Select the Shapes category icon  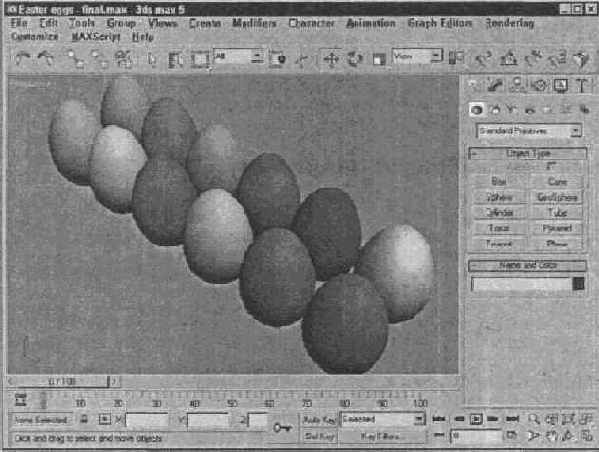tap(495, 110)
